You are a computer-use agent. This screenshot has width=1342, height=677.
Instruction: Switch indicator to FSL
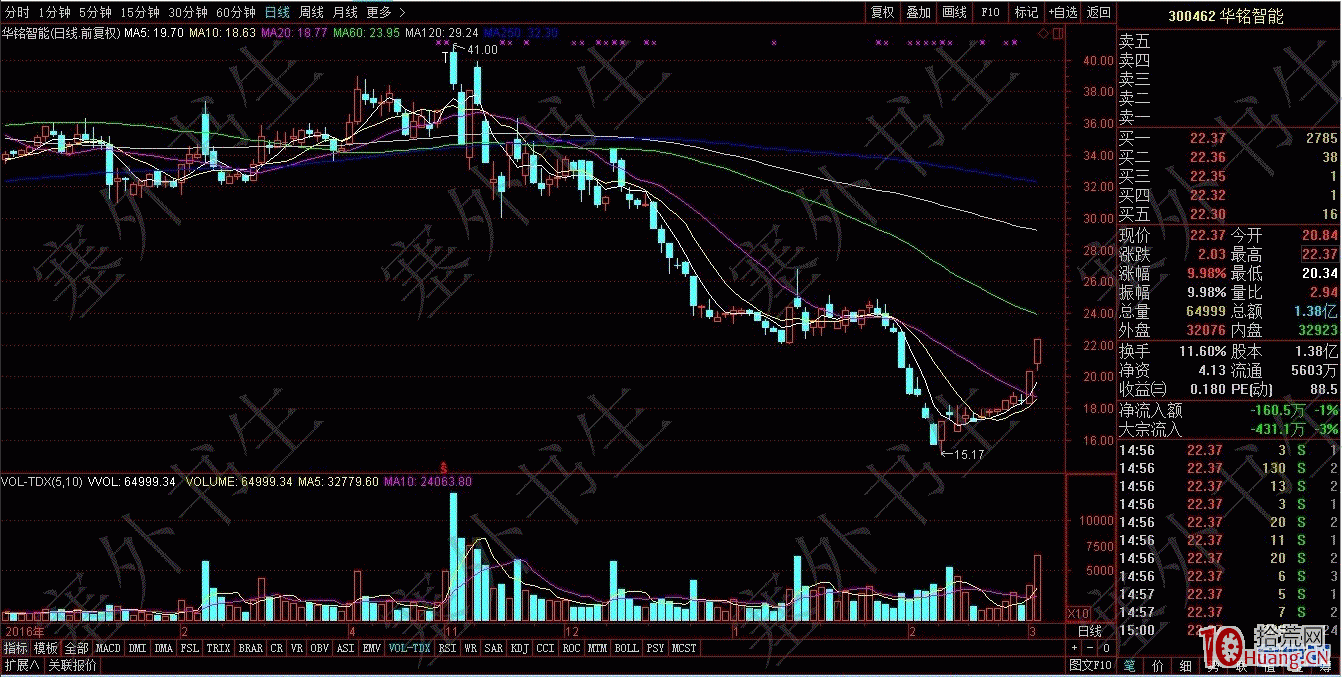click(190, 648)
